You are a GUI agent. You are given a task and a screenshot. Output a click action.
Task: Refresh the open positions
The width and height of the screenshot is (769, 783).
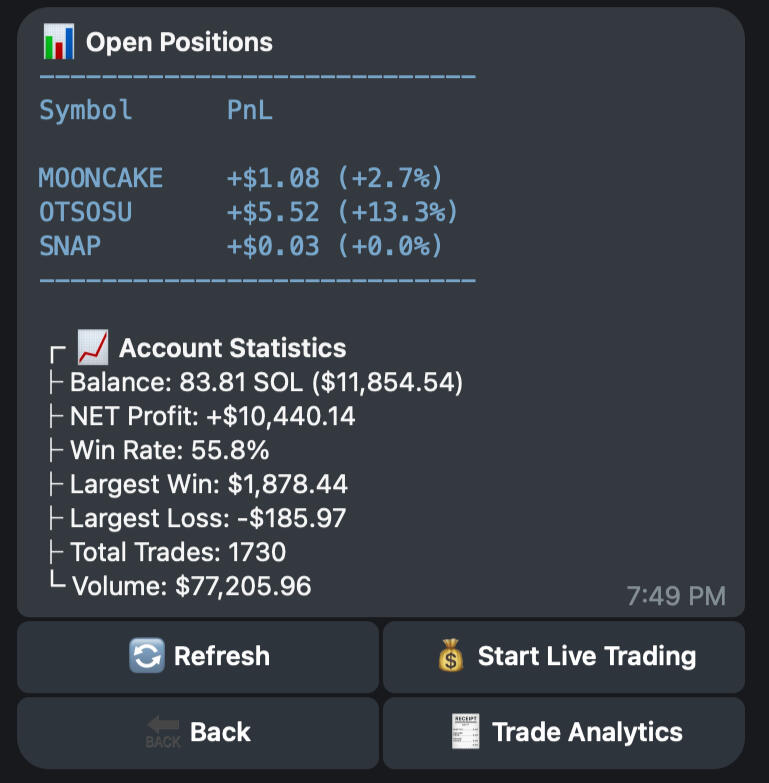pos(198,657)
